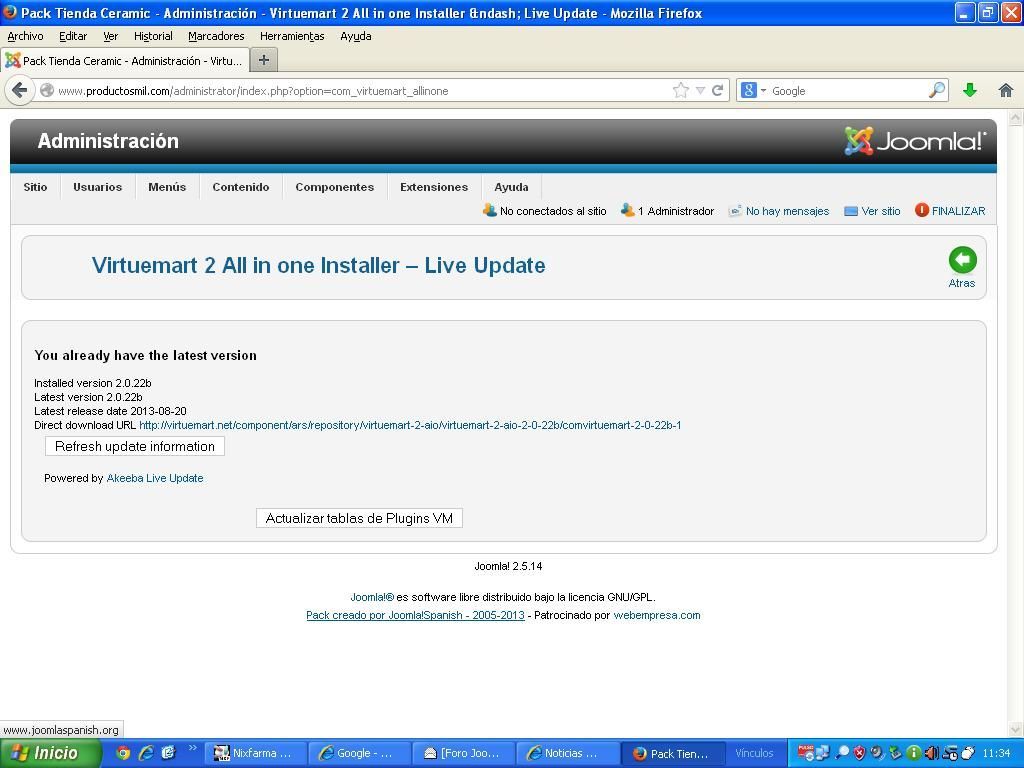1024x768 pixels.
Task: Open the Contenido admin menu
Action: [240, 187]
